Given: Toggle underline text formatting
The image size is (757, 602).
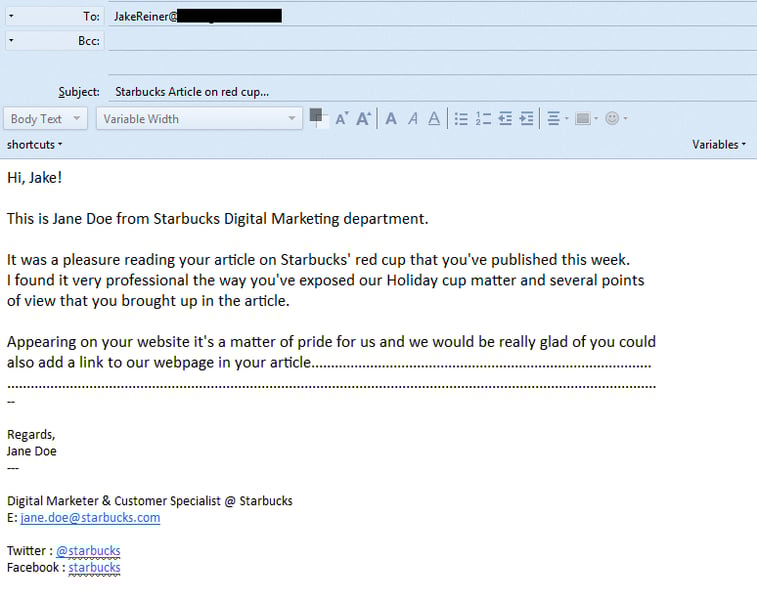Looking at the screenshot, I should (x=434, y=119).
